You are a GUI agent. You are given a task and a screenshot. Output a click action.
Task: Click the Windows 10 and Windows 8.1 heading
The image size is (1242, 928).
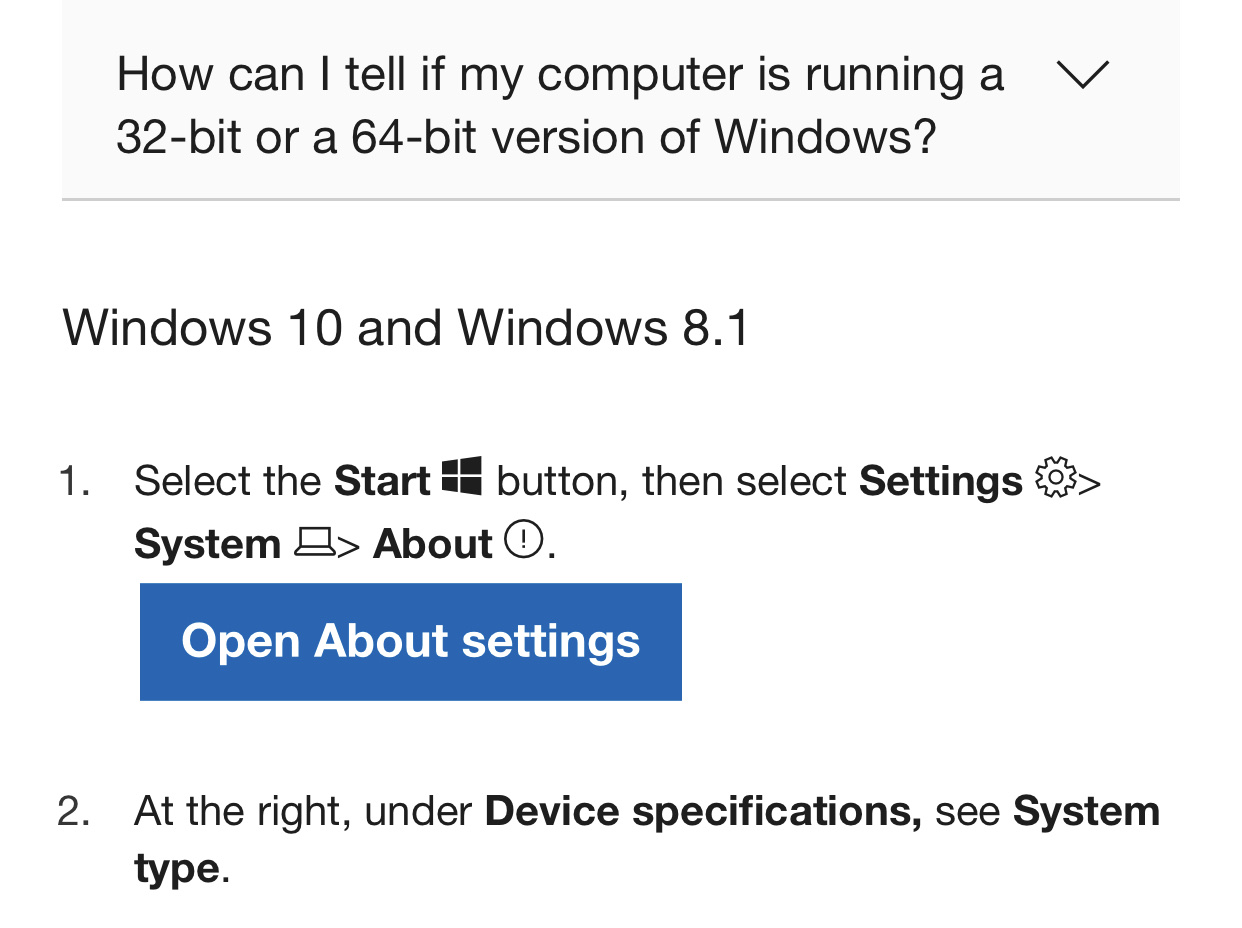405,327
